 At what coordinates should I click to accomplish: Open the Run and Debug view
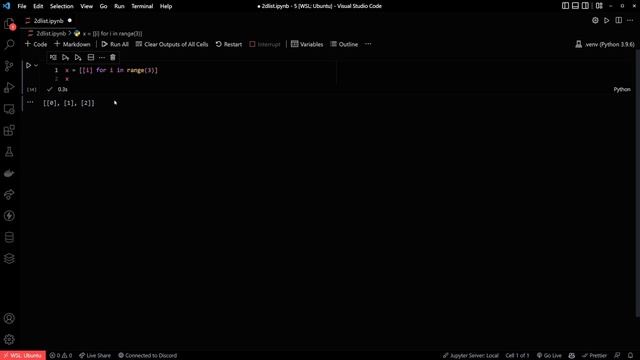9,87
